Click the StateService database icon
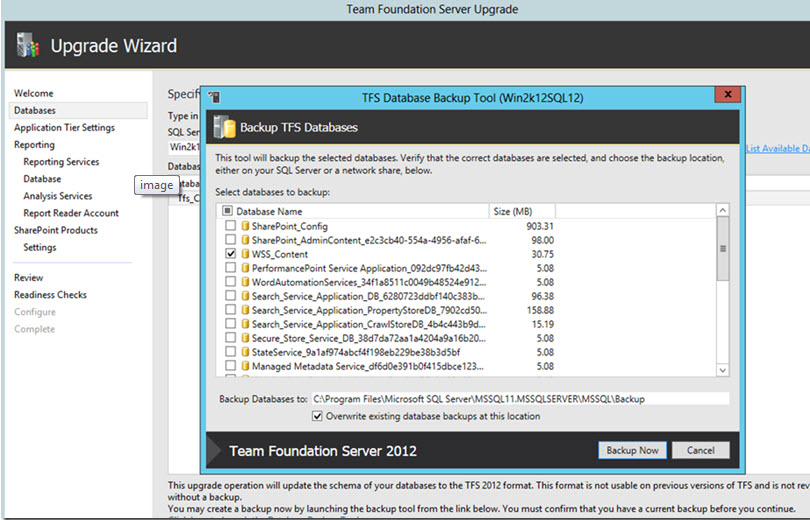 pos(245,352)
